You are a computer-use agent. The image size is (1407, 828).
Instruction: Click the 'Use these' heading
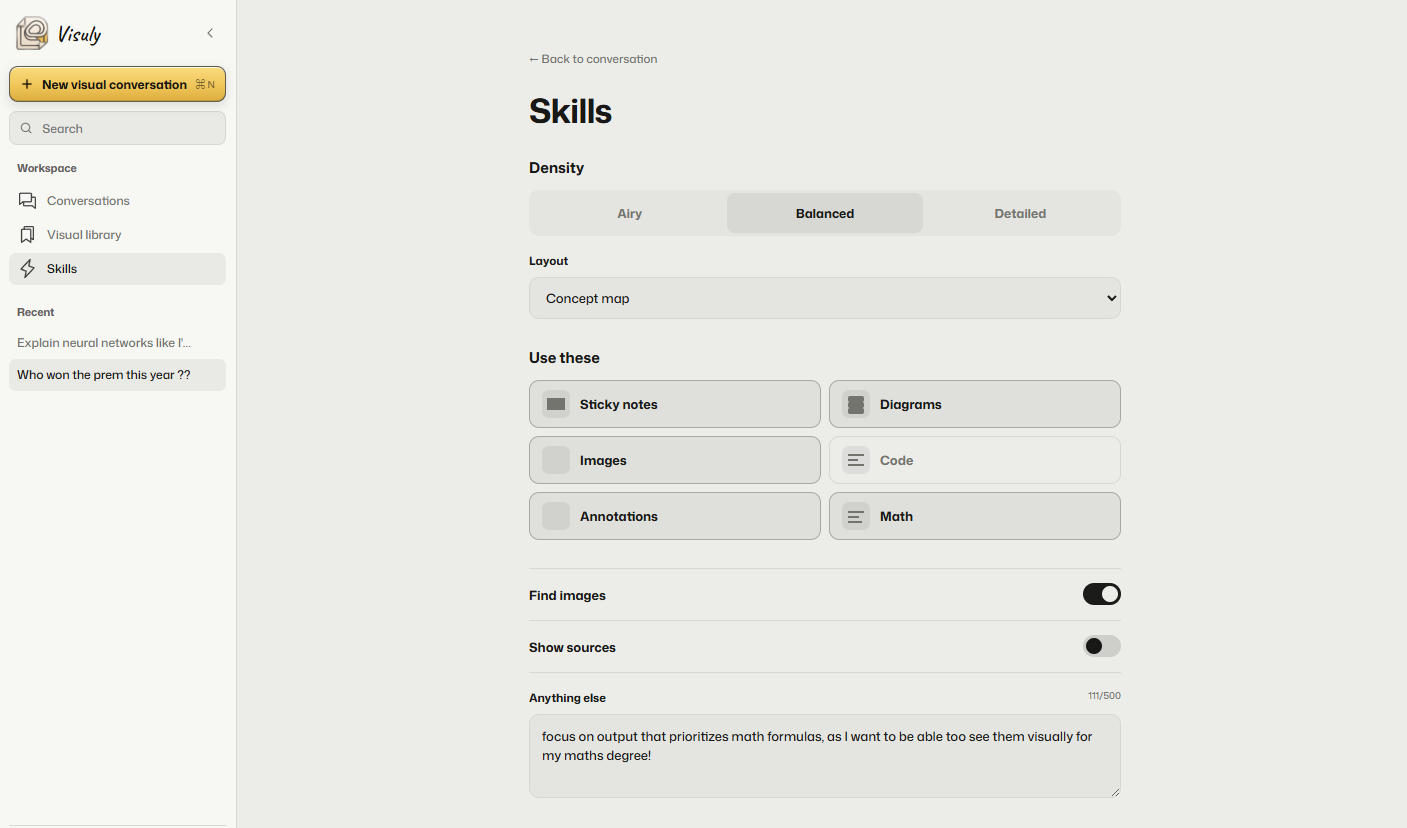pos(564,358)
